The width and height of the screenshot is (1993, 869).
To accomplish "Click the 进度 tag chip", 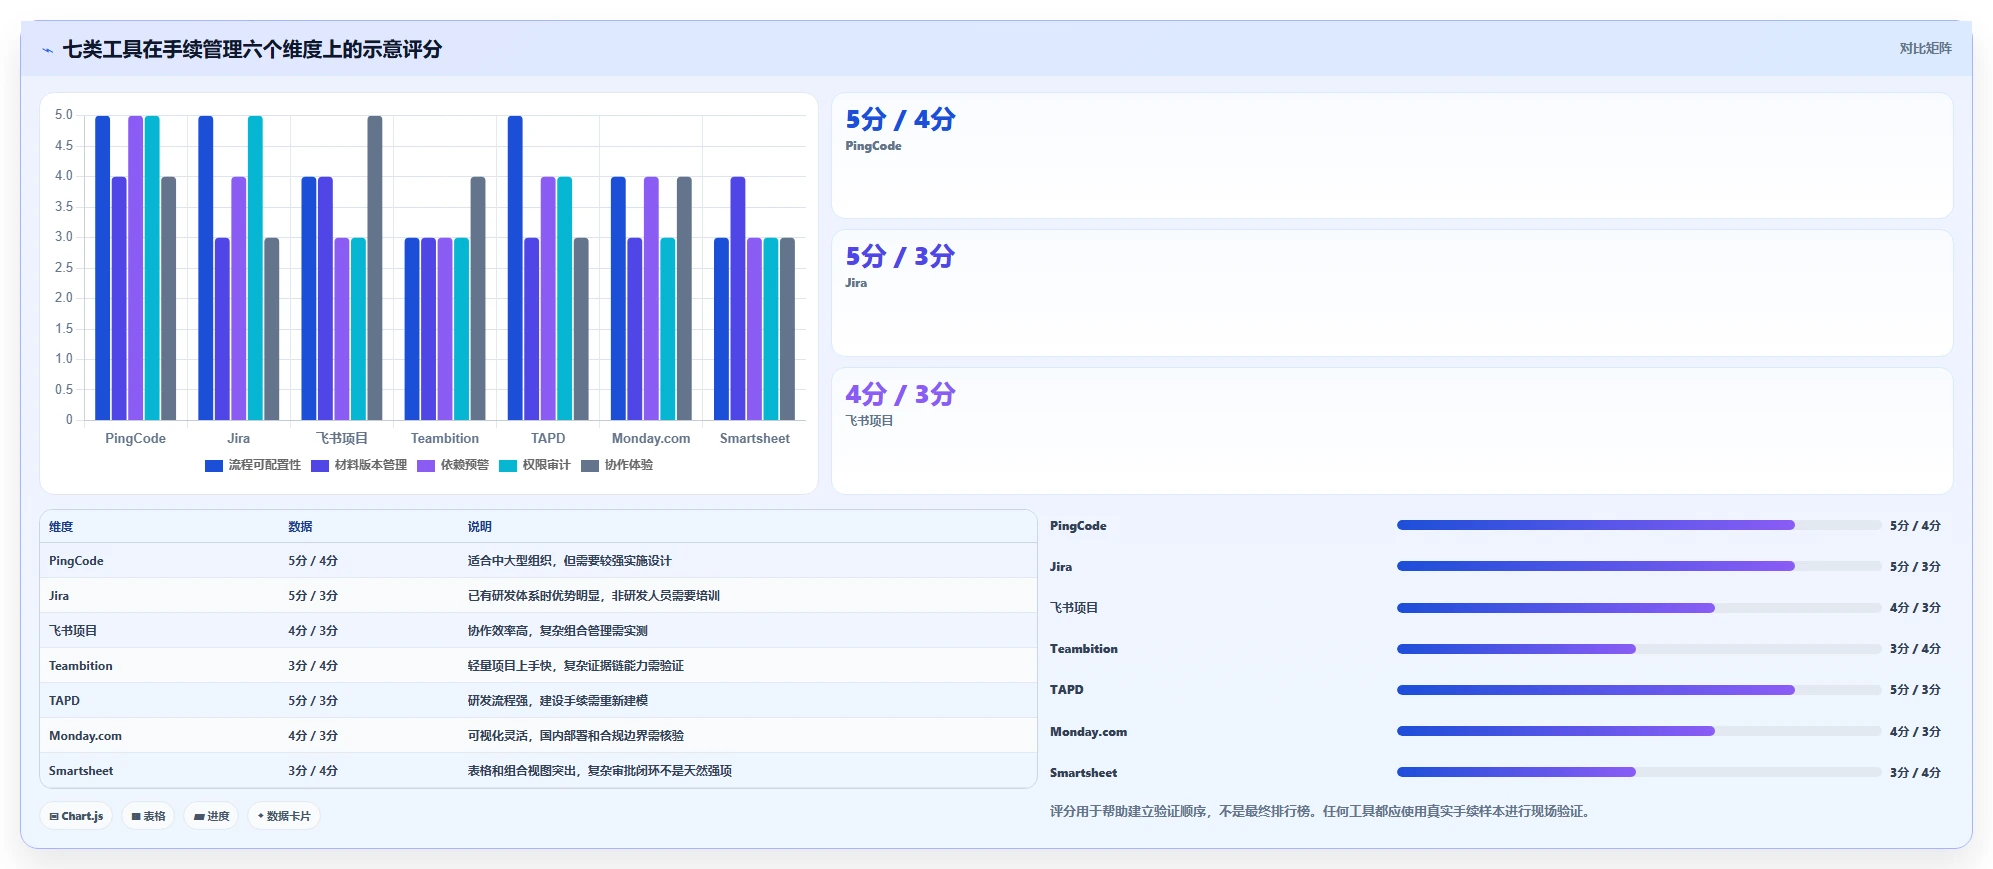I will (211, 816).
